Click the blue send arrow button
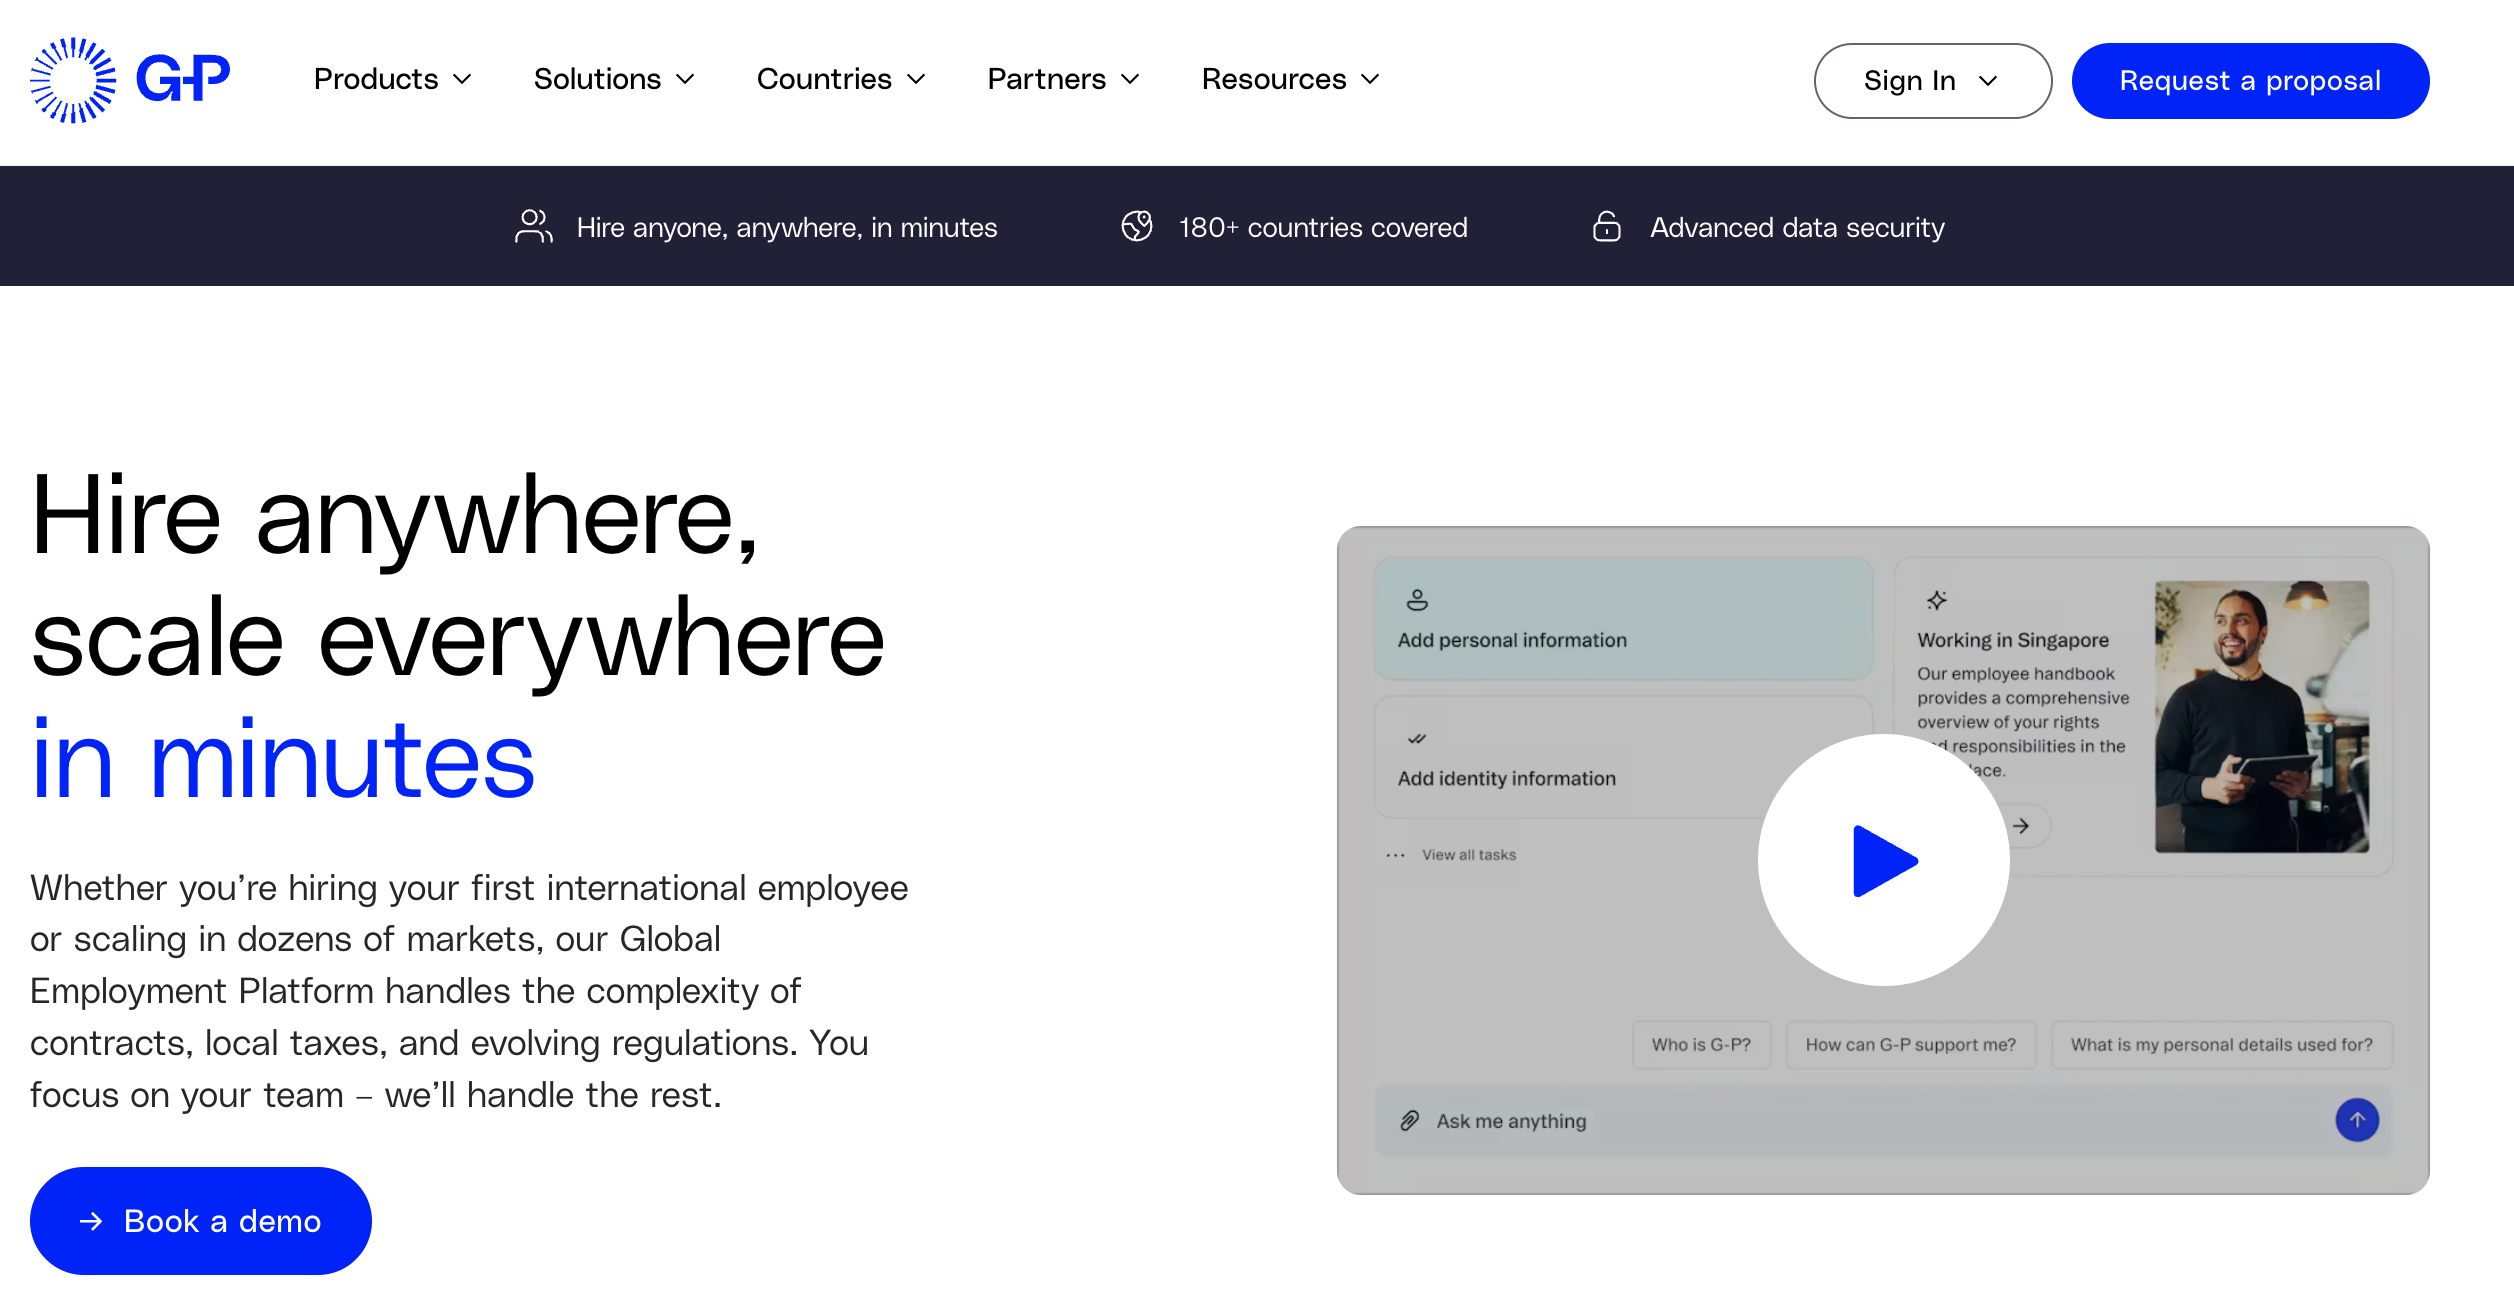This screenshot has height=1310, width=2514. (x=2357, y=1120)
